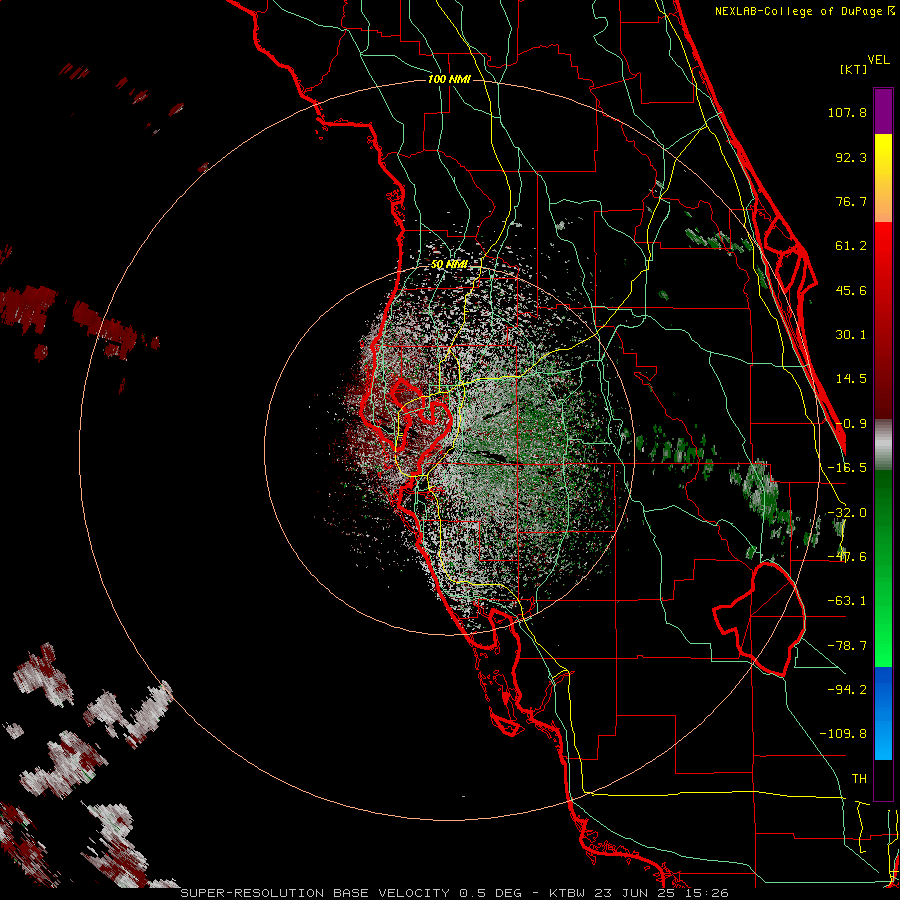900x900 pixels.
Task: Select the -0.9 legend value
Action: click(851, 424)
